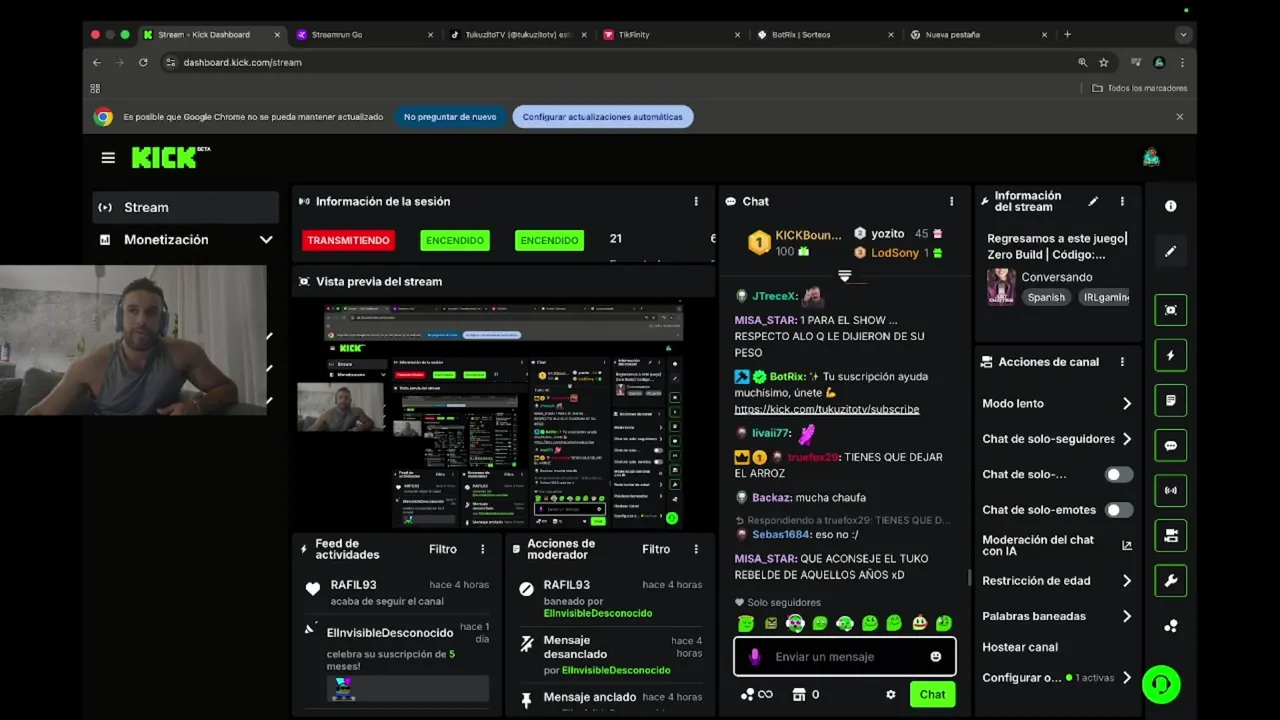Dismiss the Chrome update notification bar
The width and height of the screenshot is (1280, 720).
(1179, 117)
